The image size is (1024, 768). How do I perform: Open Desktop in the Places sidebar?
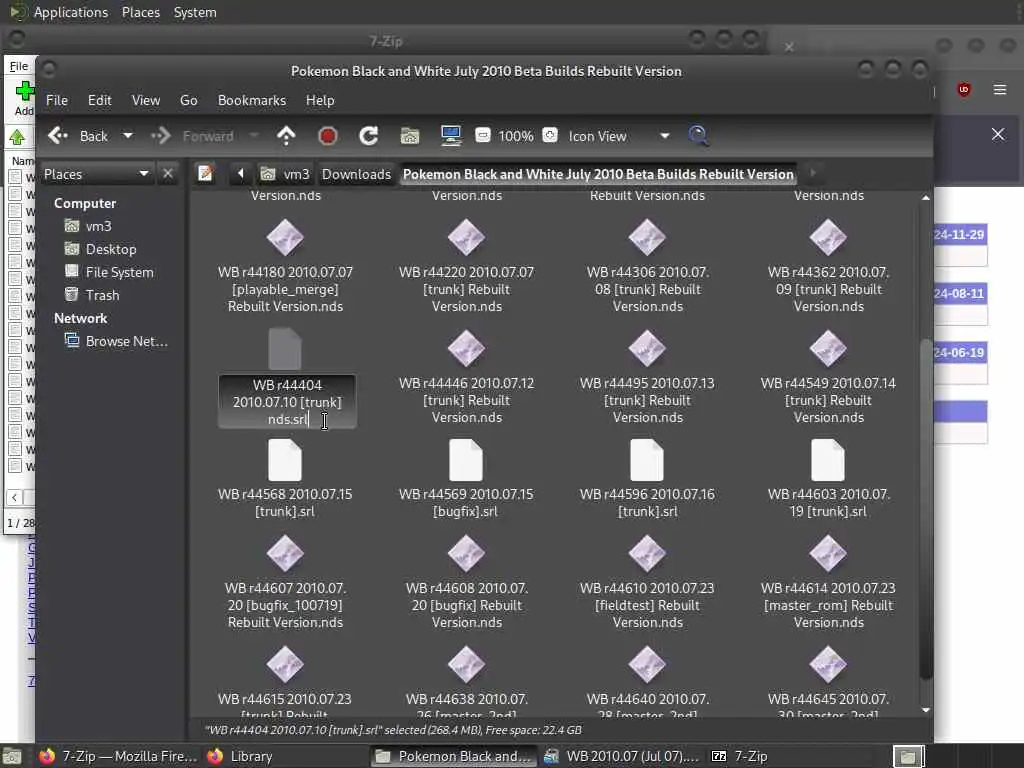pos(101,249)
